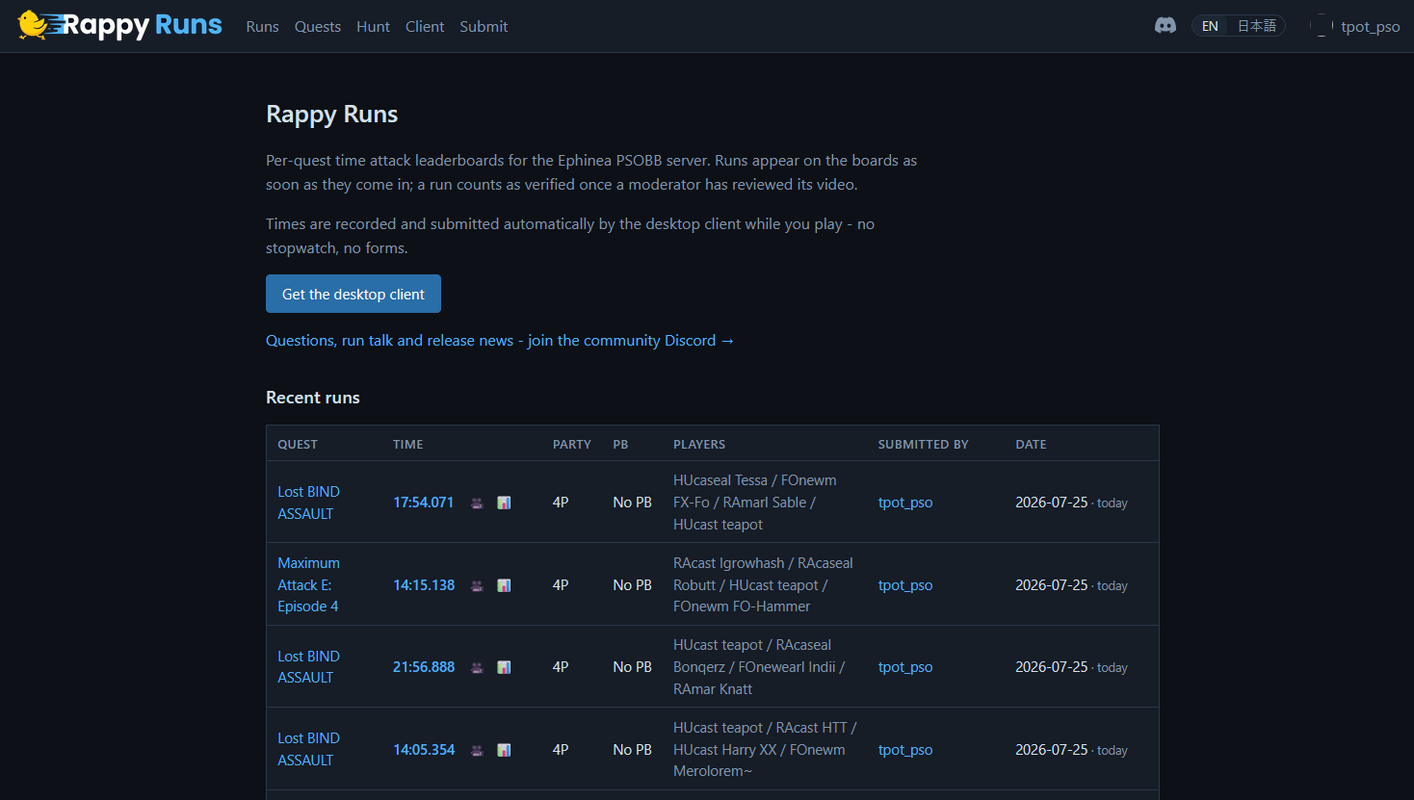Open Lost BIND ASSAULT quest in 21:56.888 row
This screenshot has width=1414, height=800.
309,667
